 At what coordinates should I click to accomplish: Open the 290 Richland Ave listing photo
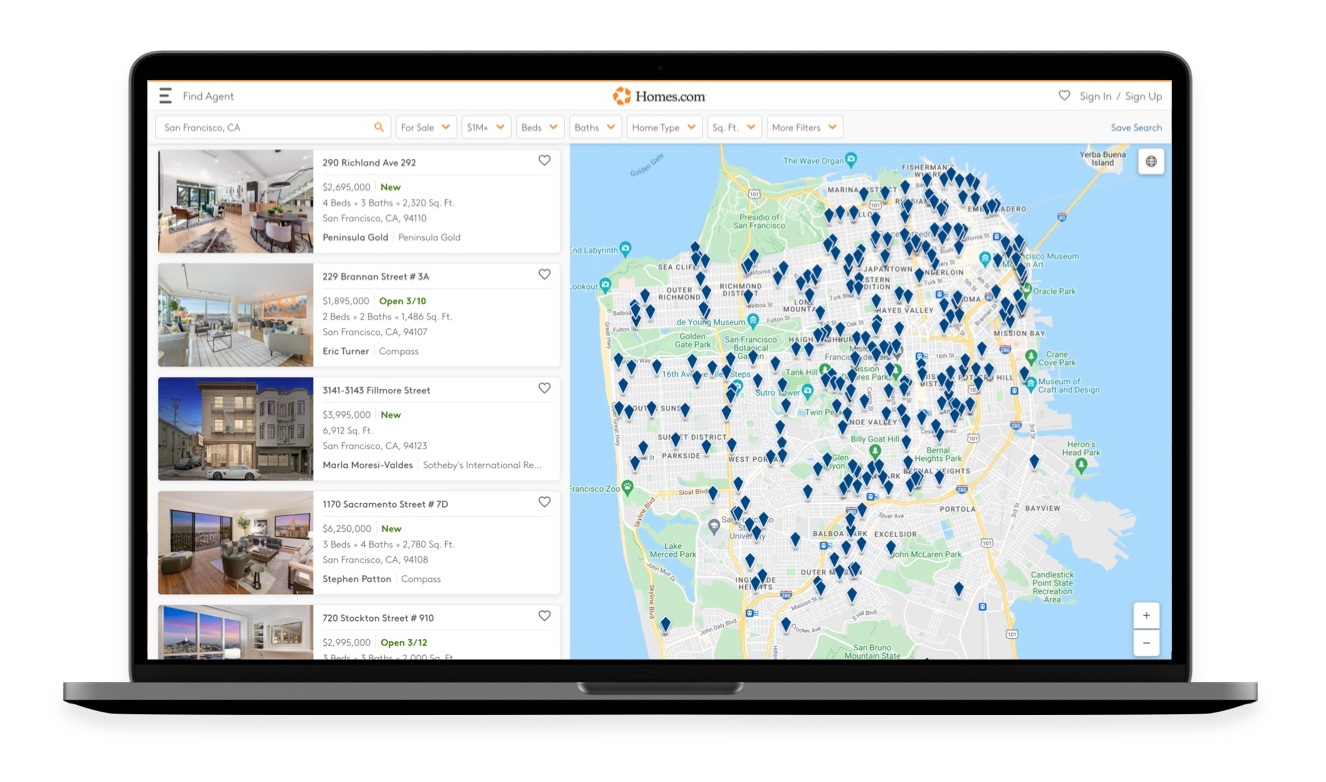coord(236,201)
